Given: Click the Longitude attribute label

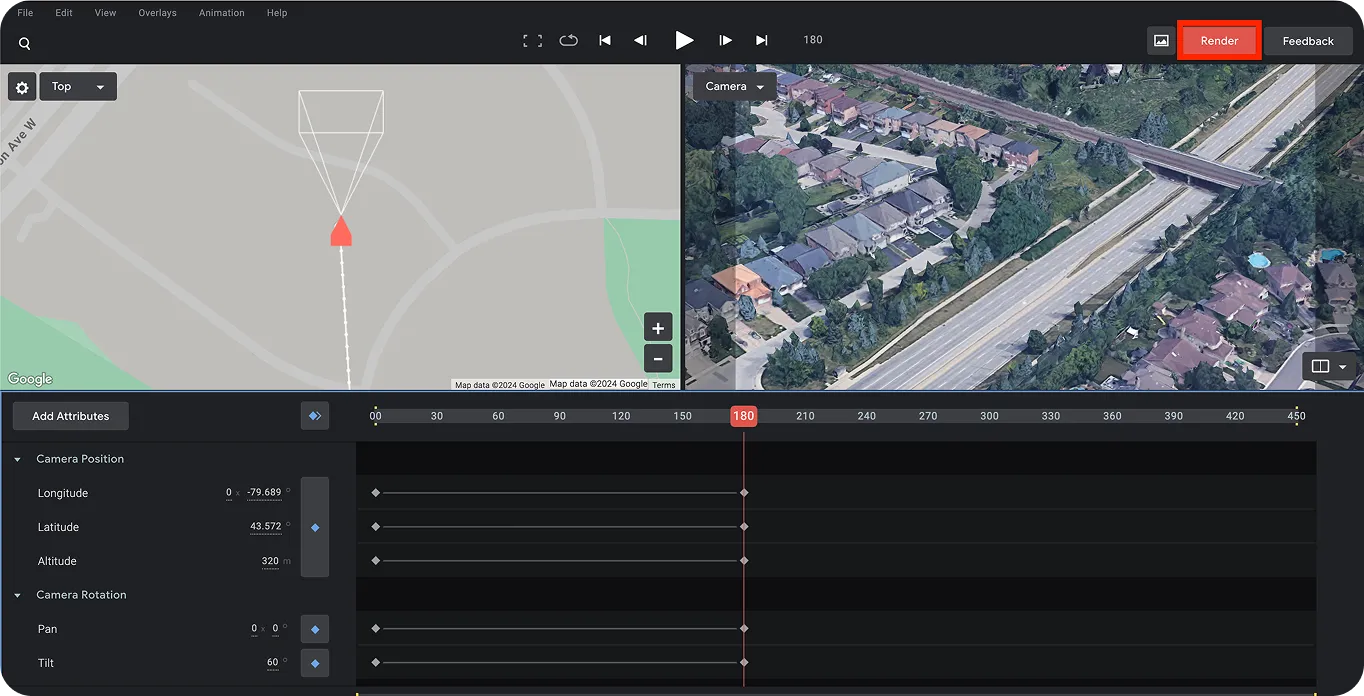Looking at the screenshot, I should click(x=63, y=493).
